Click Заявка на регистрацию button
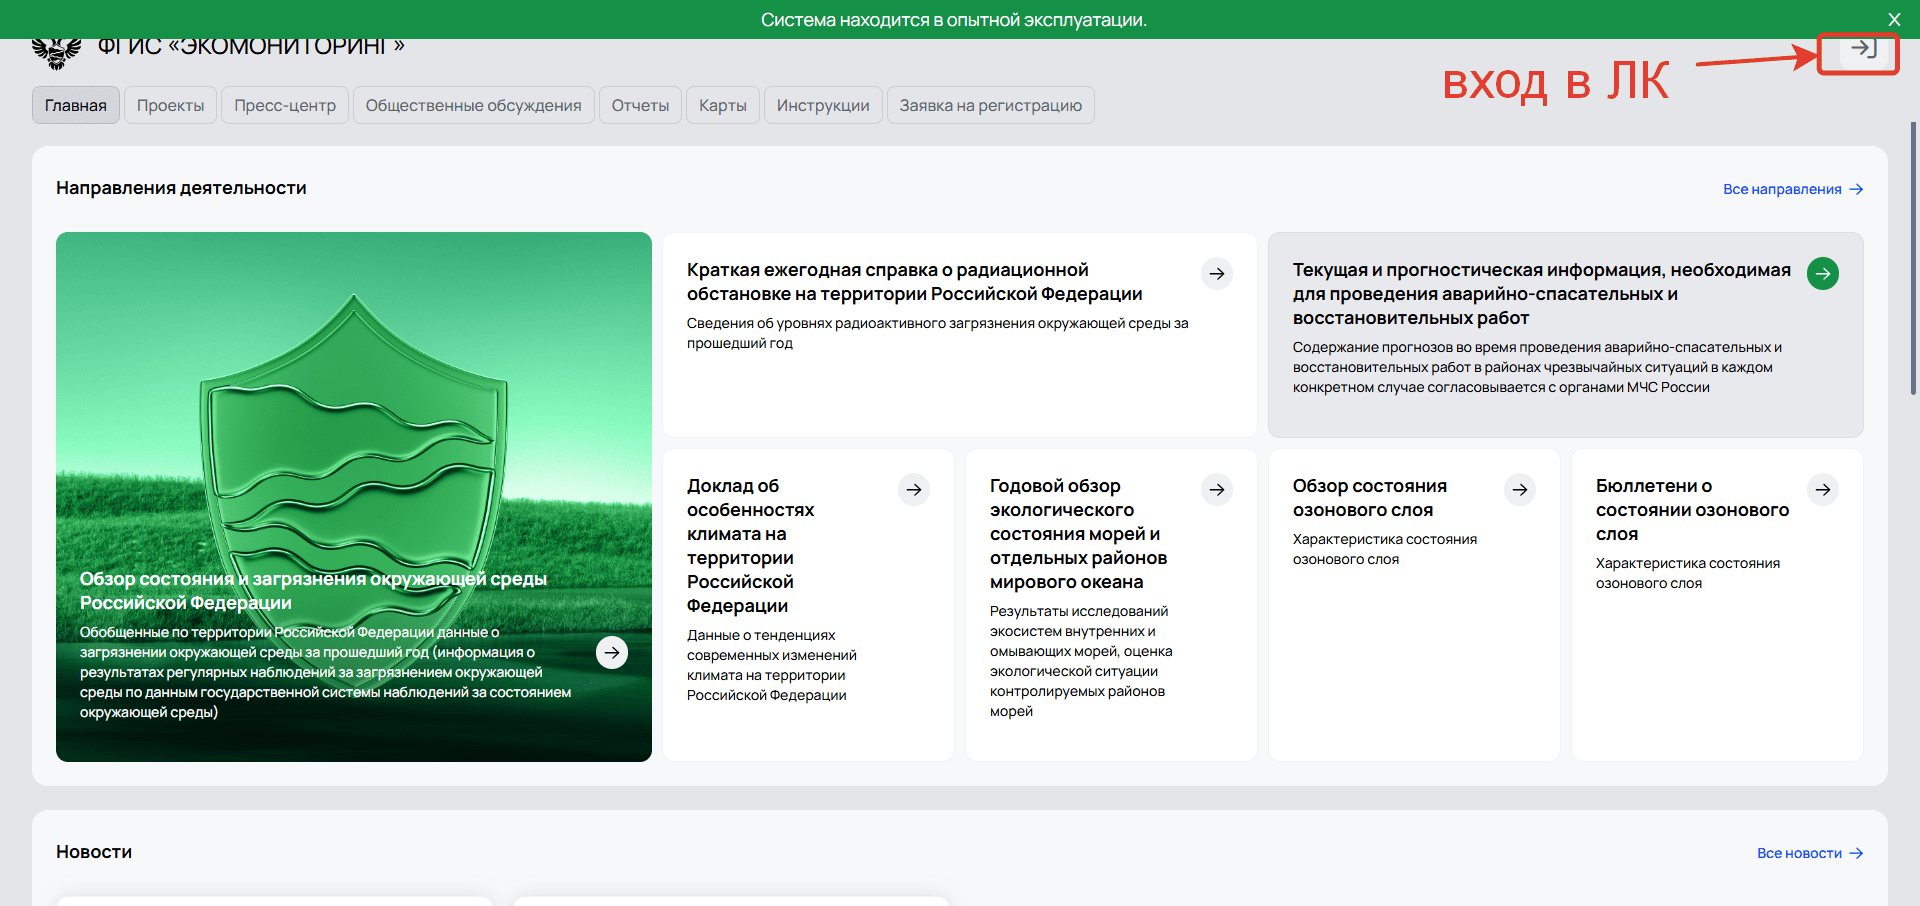1920x906 pixels. point(990,105)
